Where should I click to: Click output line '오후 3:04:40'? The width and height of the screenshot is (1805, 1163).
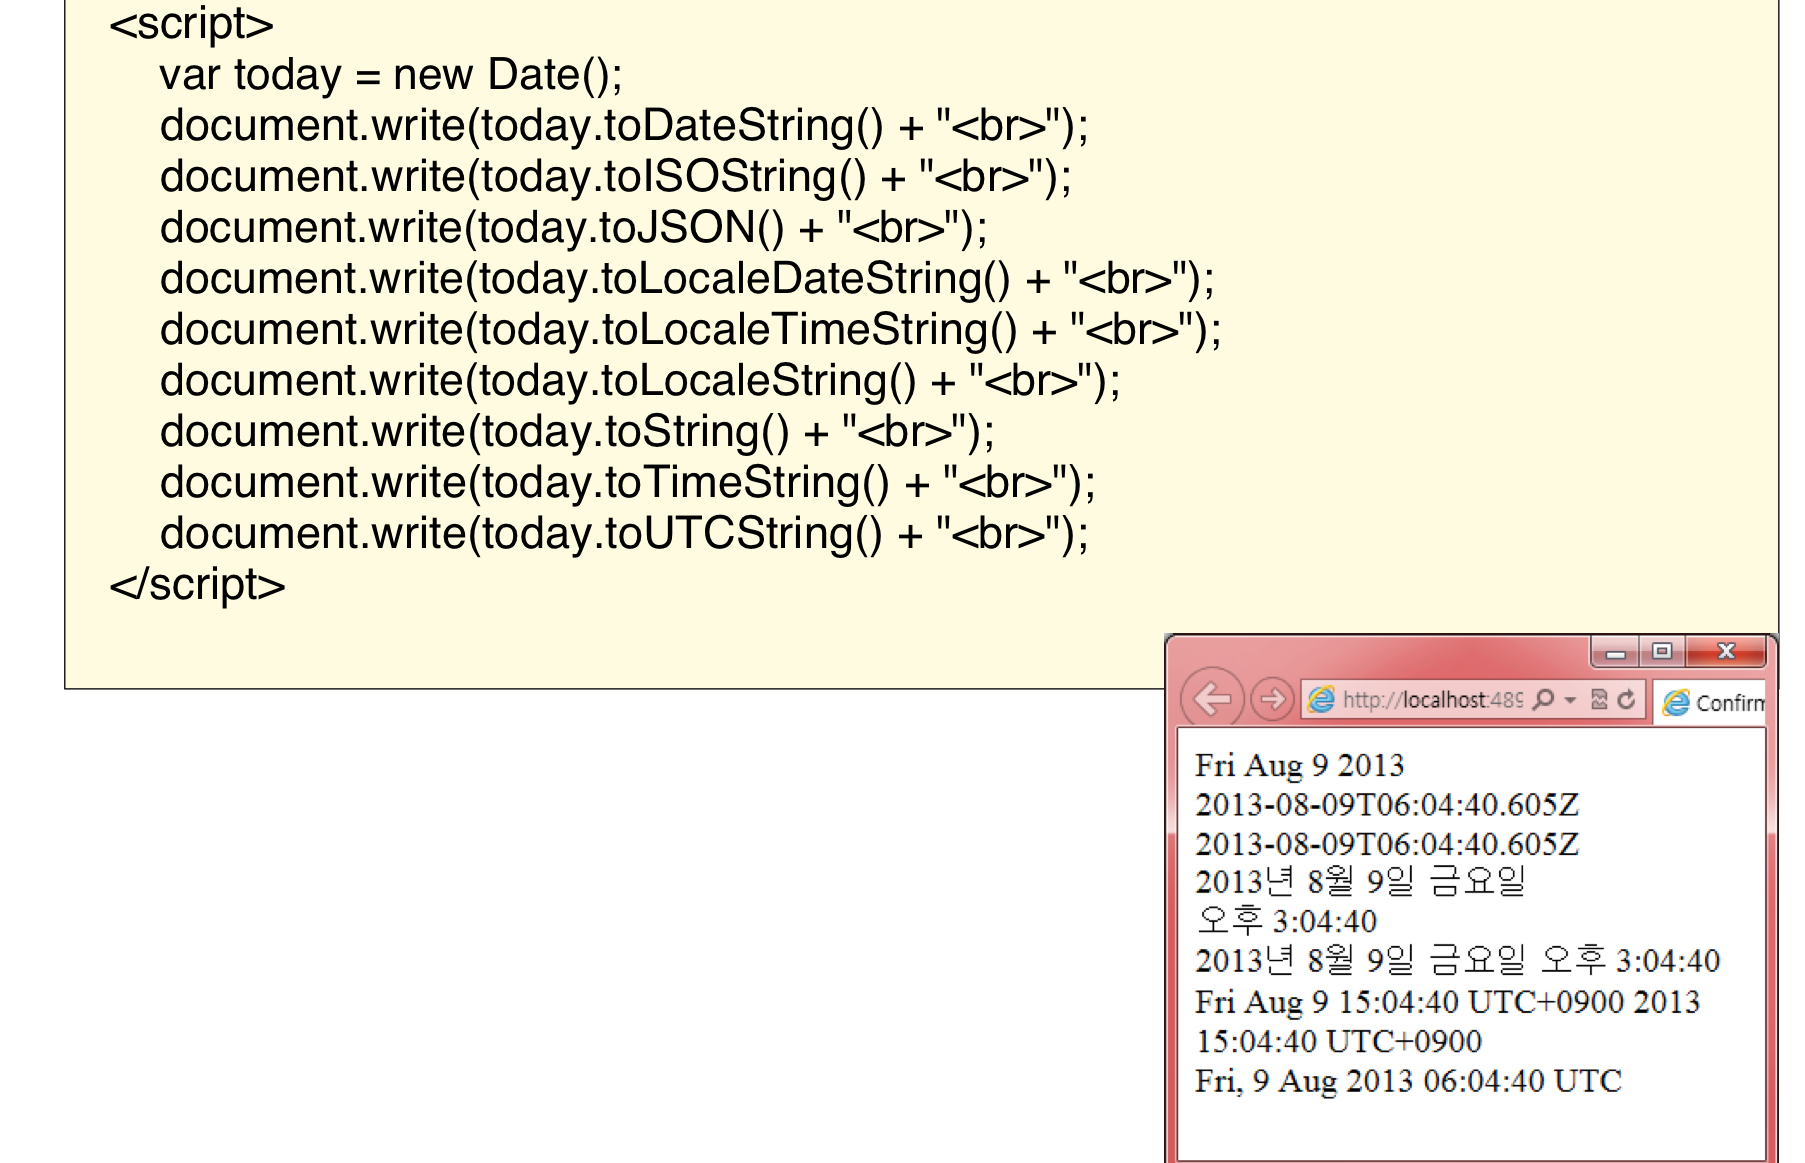(1286, 921)
